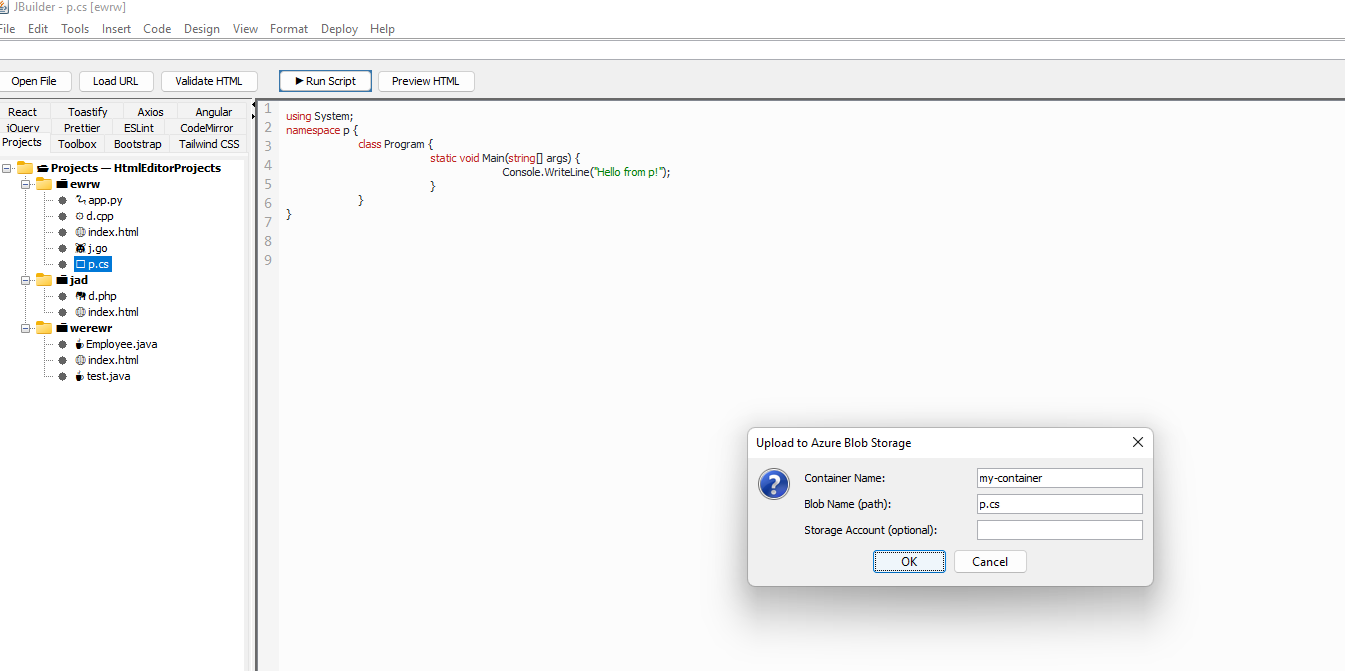
Task: Select app.py in the project tree
Action: (99, 200)
